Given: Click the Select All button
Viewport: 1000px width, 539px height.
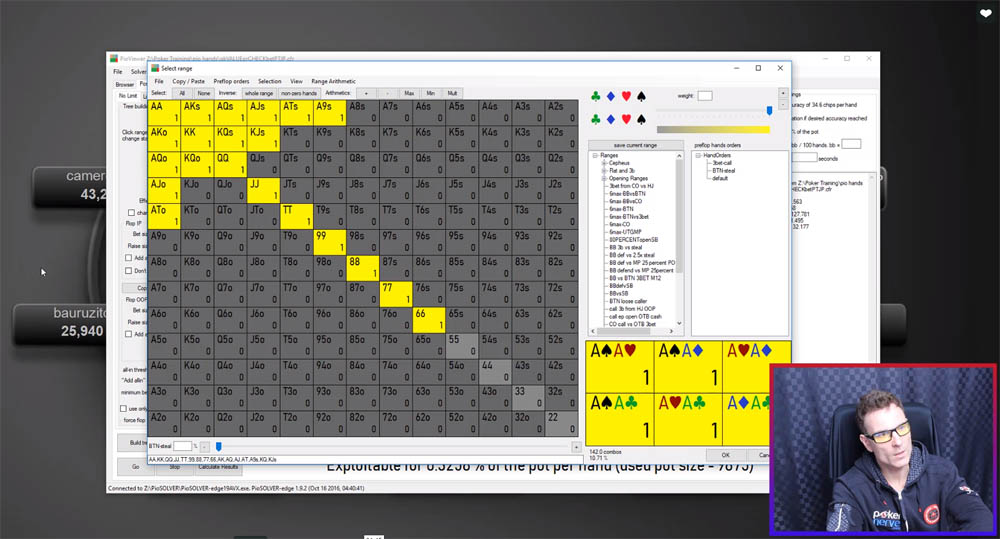Looking at the screenshot, I should coord(182,93).
